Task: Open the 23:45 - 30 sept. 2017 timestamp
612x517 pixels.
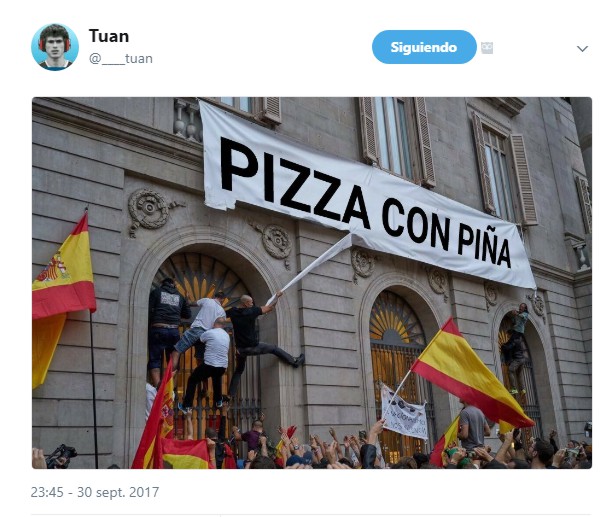Action: point(95,492)
